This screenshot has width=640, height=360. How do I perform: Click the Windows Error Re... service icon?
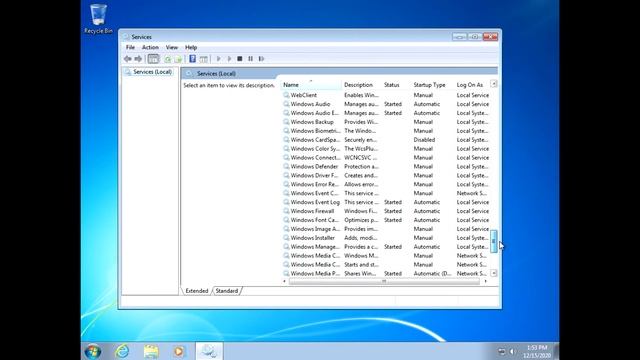(286, 184)
